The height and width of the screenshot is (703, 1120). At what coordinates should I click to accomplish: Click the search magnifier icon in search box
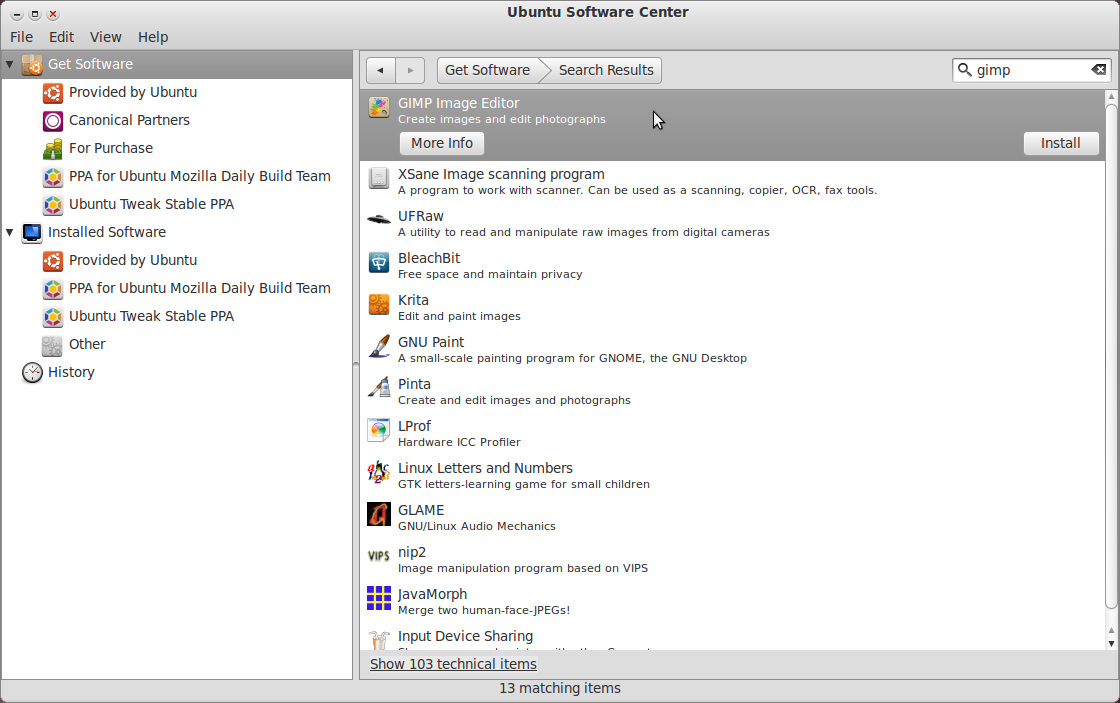point(964,69)
